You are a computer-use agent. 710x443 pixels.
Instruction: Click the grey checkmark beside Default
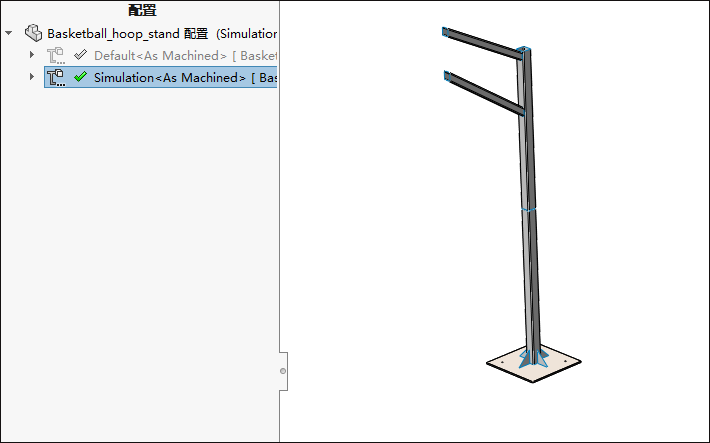click(81, 55)
